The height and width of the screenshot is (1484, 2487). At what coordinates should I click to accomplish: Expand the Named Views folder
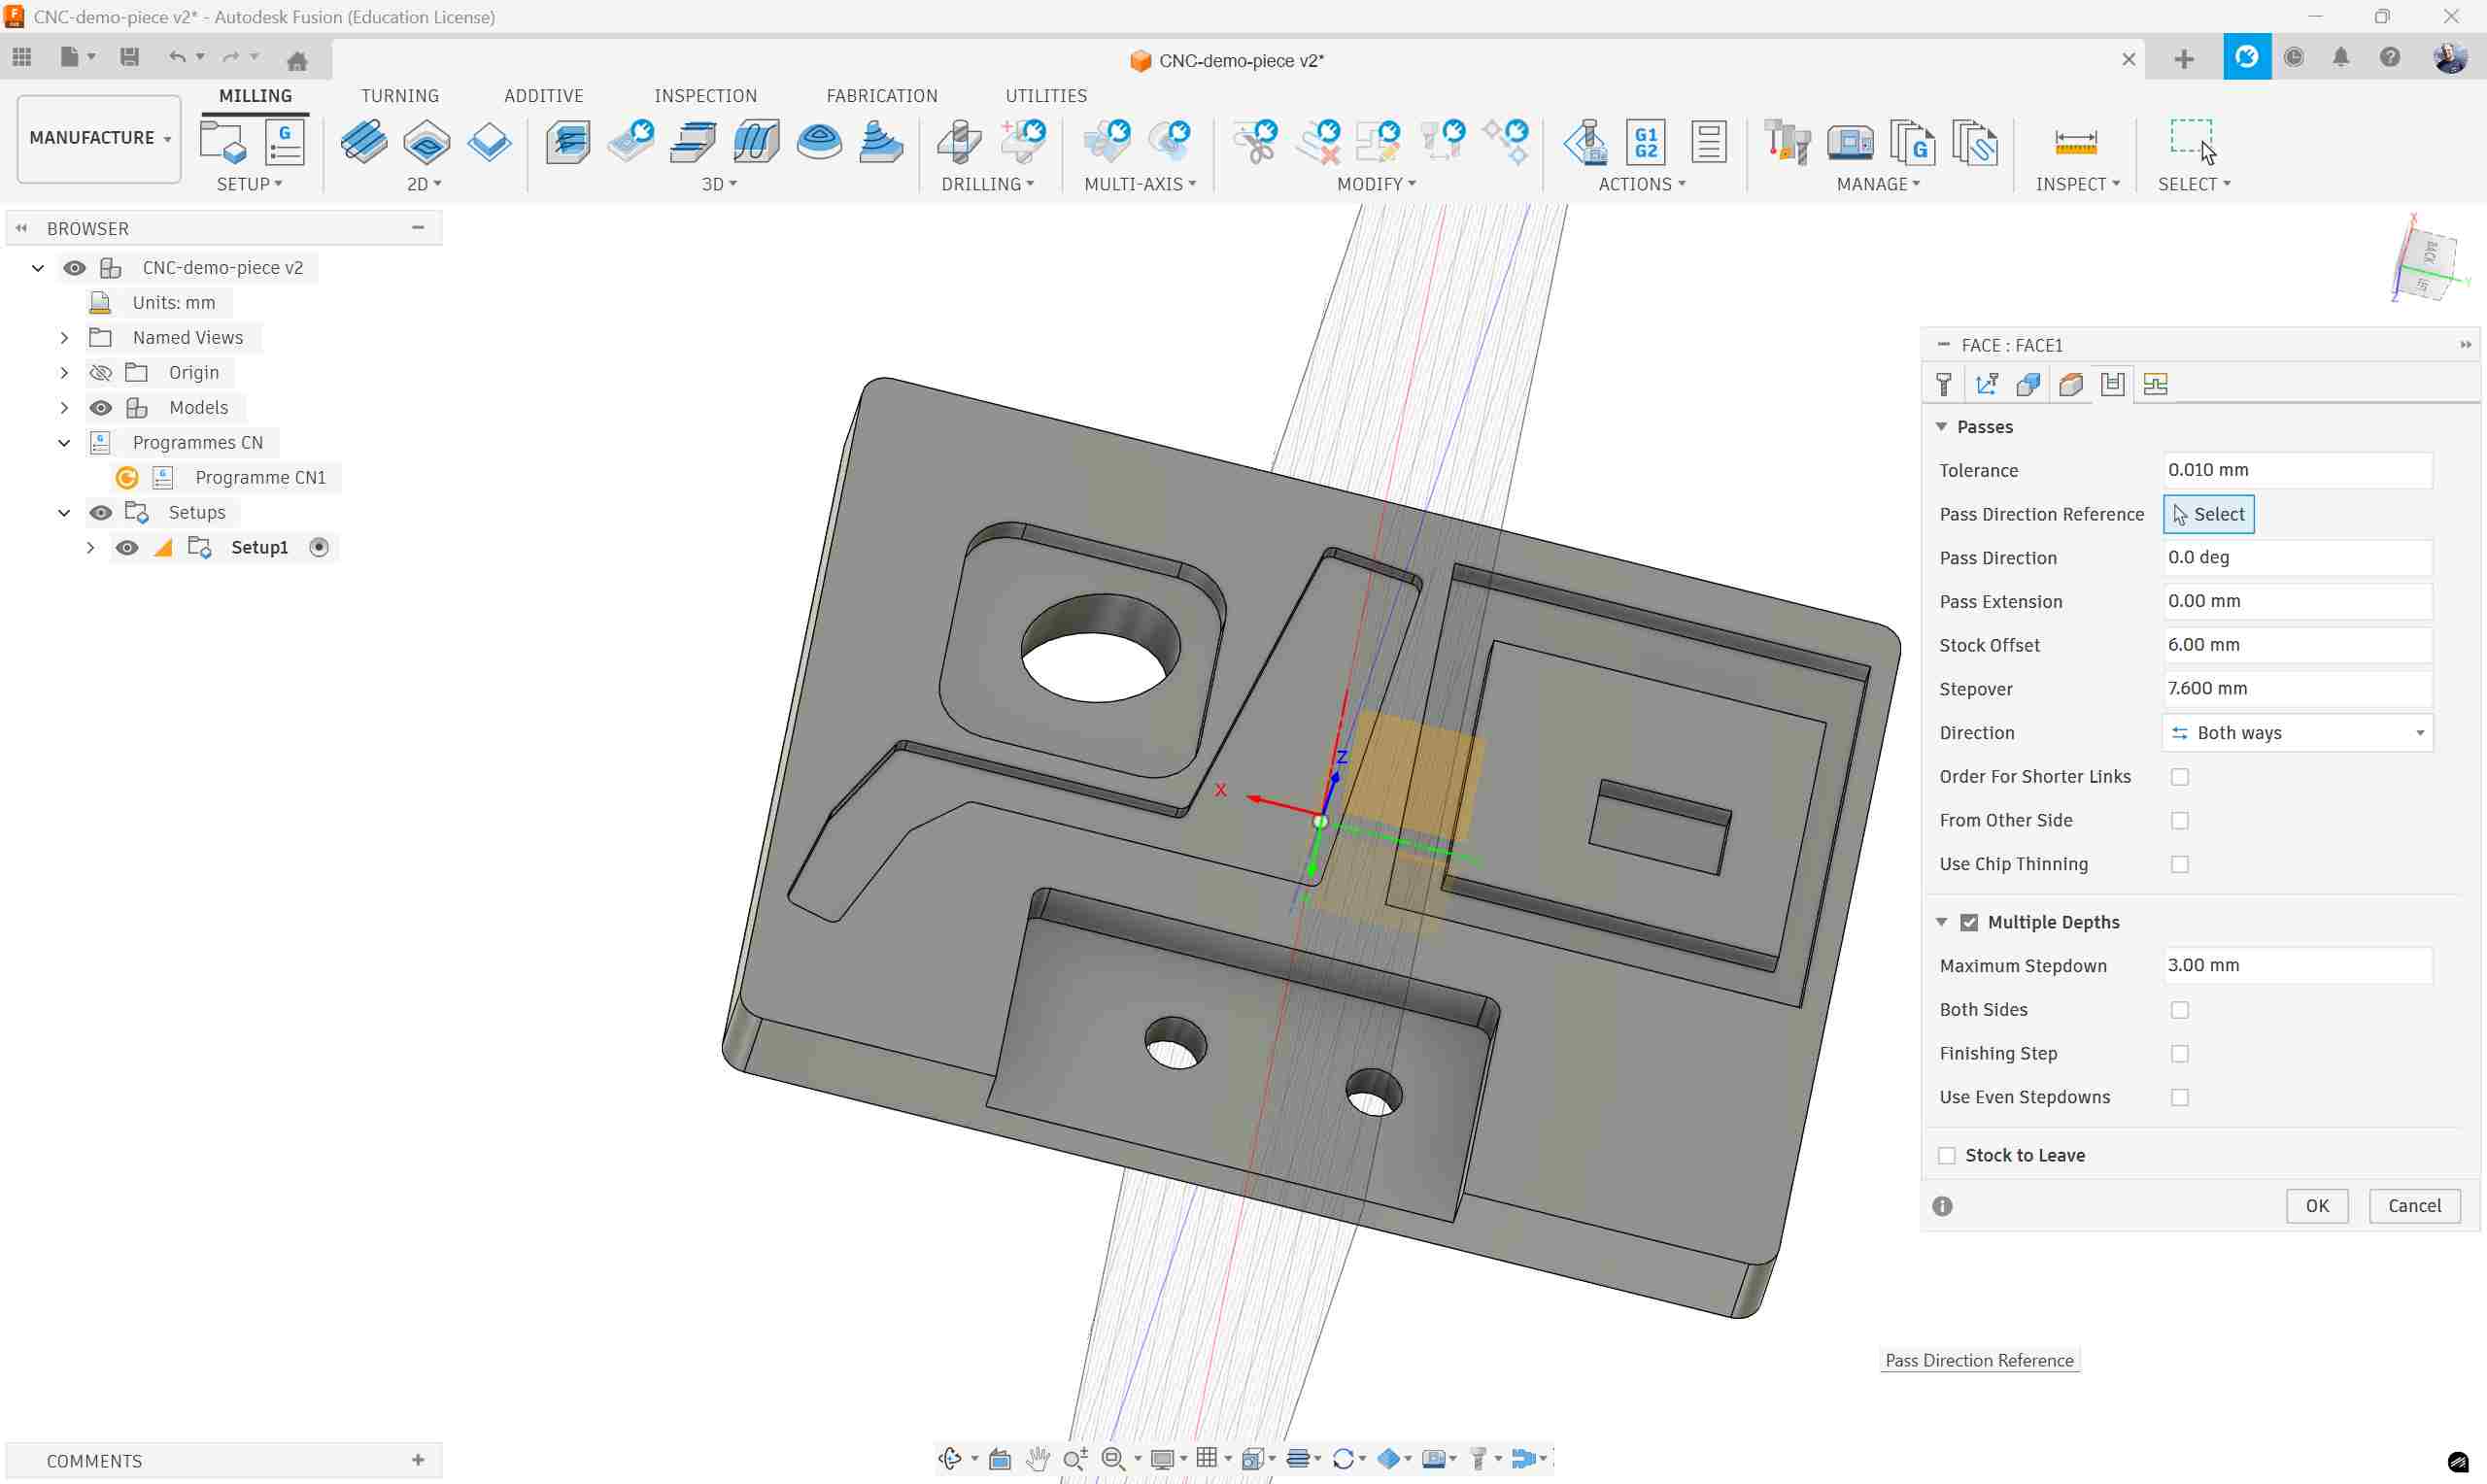point(64,338)
